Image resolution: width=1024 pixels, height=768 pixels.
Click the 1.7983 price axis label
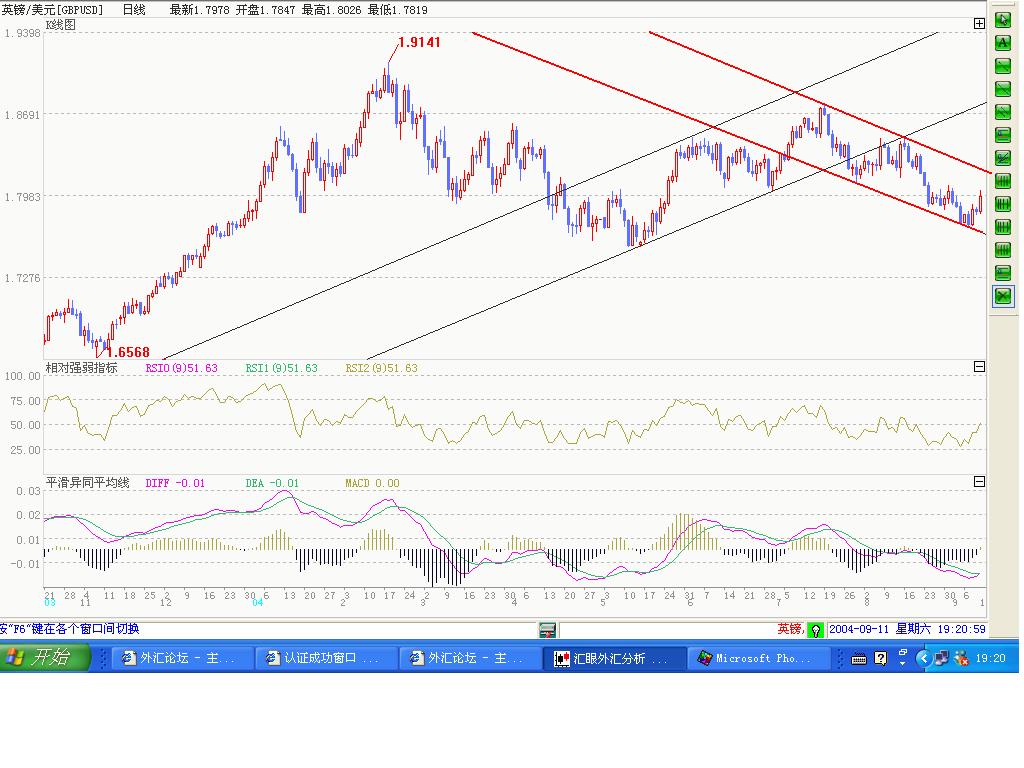coord(22,197)
